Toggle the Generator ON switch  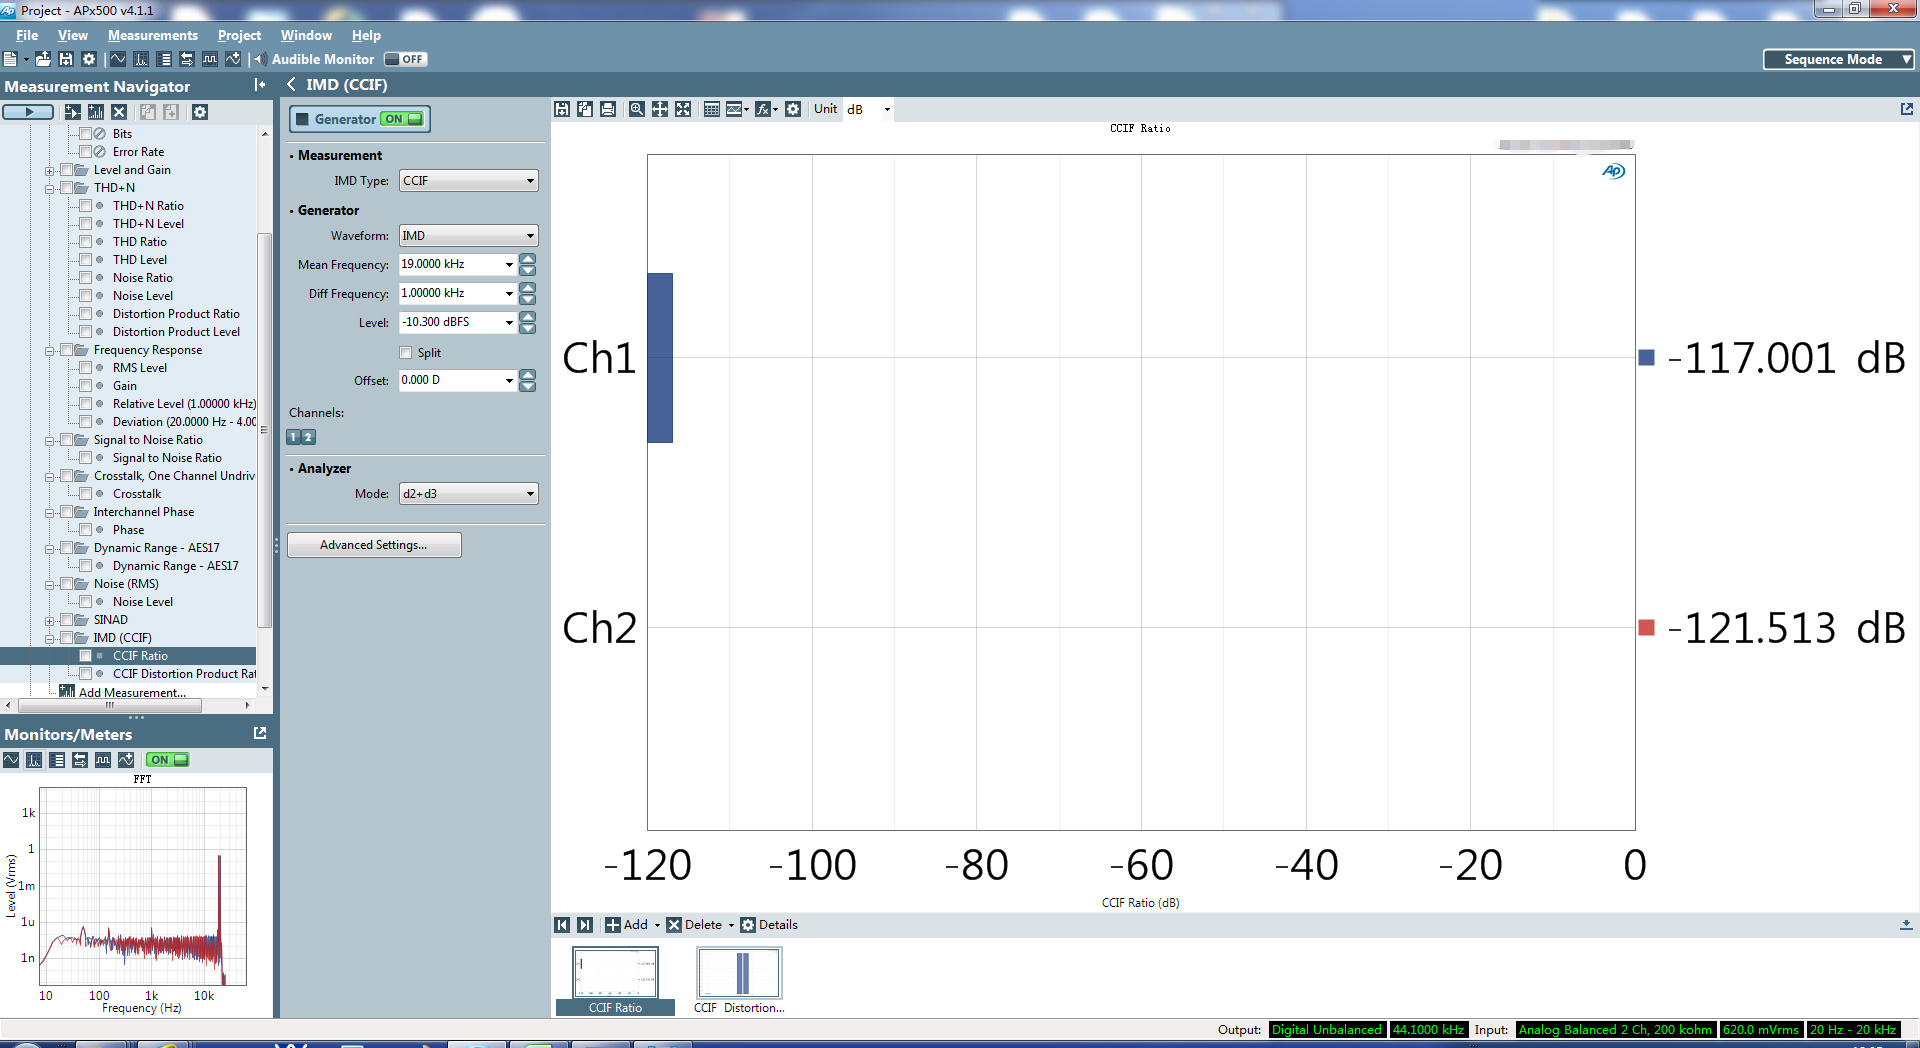[403, 119]
